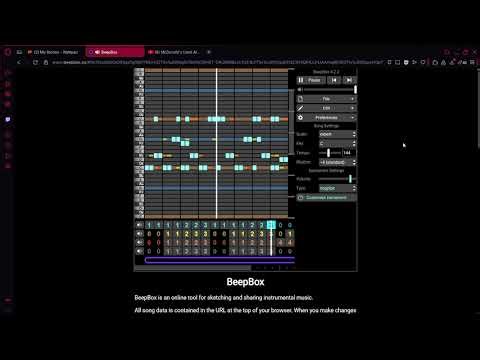Open the Scale dropdown
Screen dimensions: 480x360
click(x=337, y=134)
